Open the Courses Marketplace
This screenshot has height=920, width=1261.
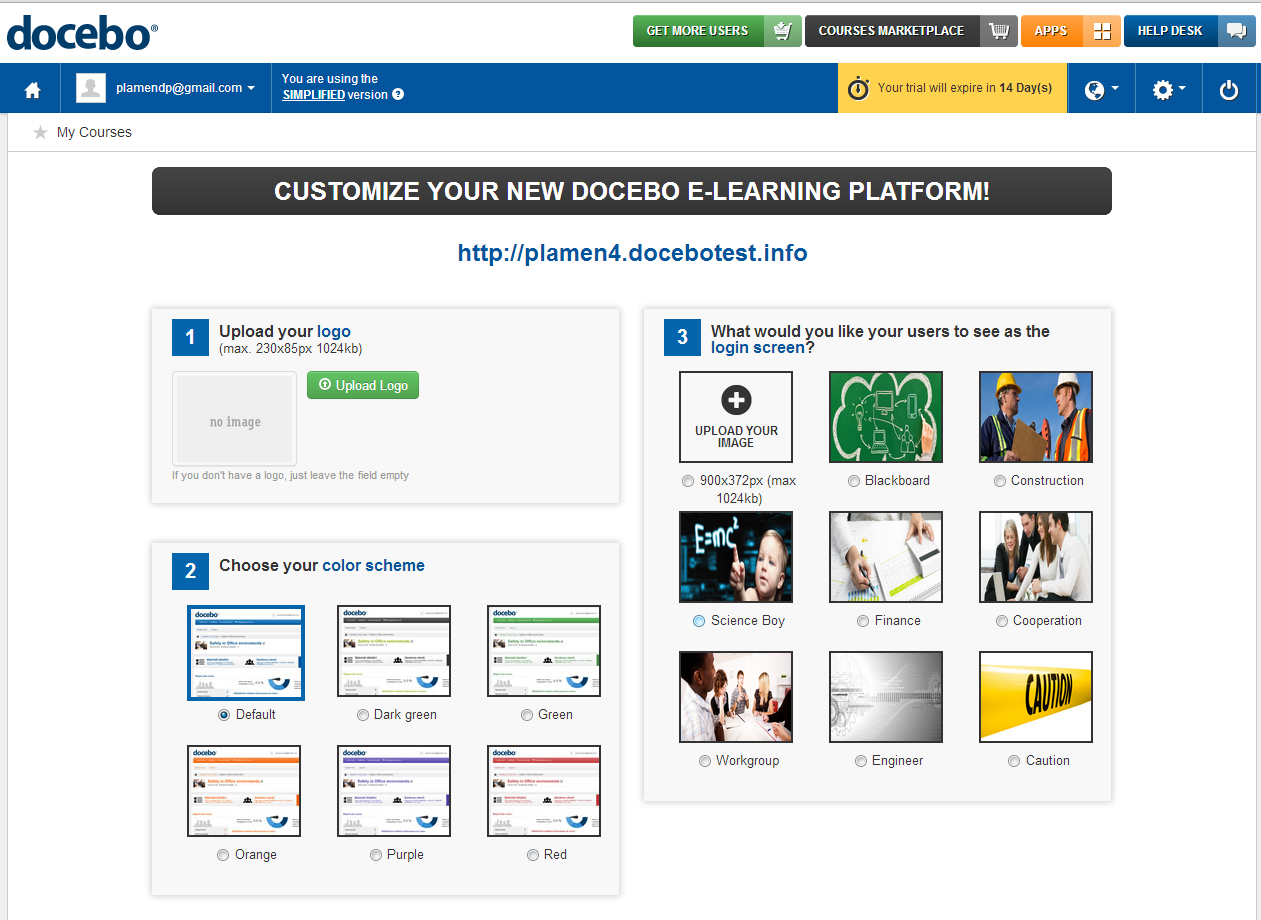[x=911, y=31]
